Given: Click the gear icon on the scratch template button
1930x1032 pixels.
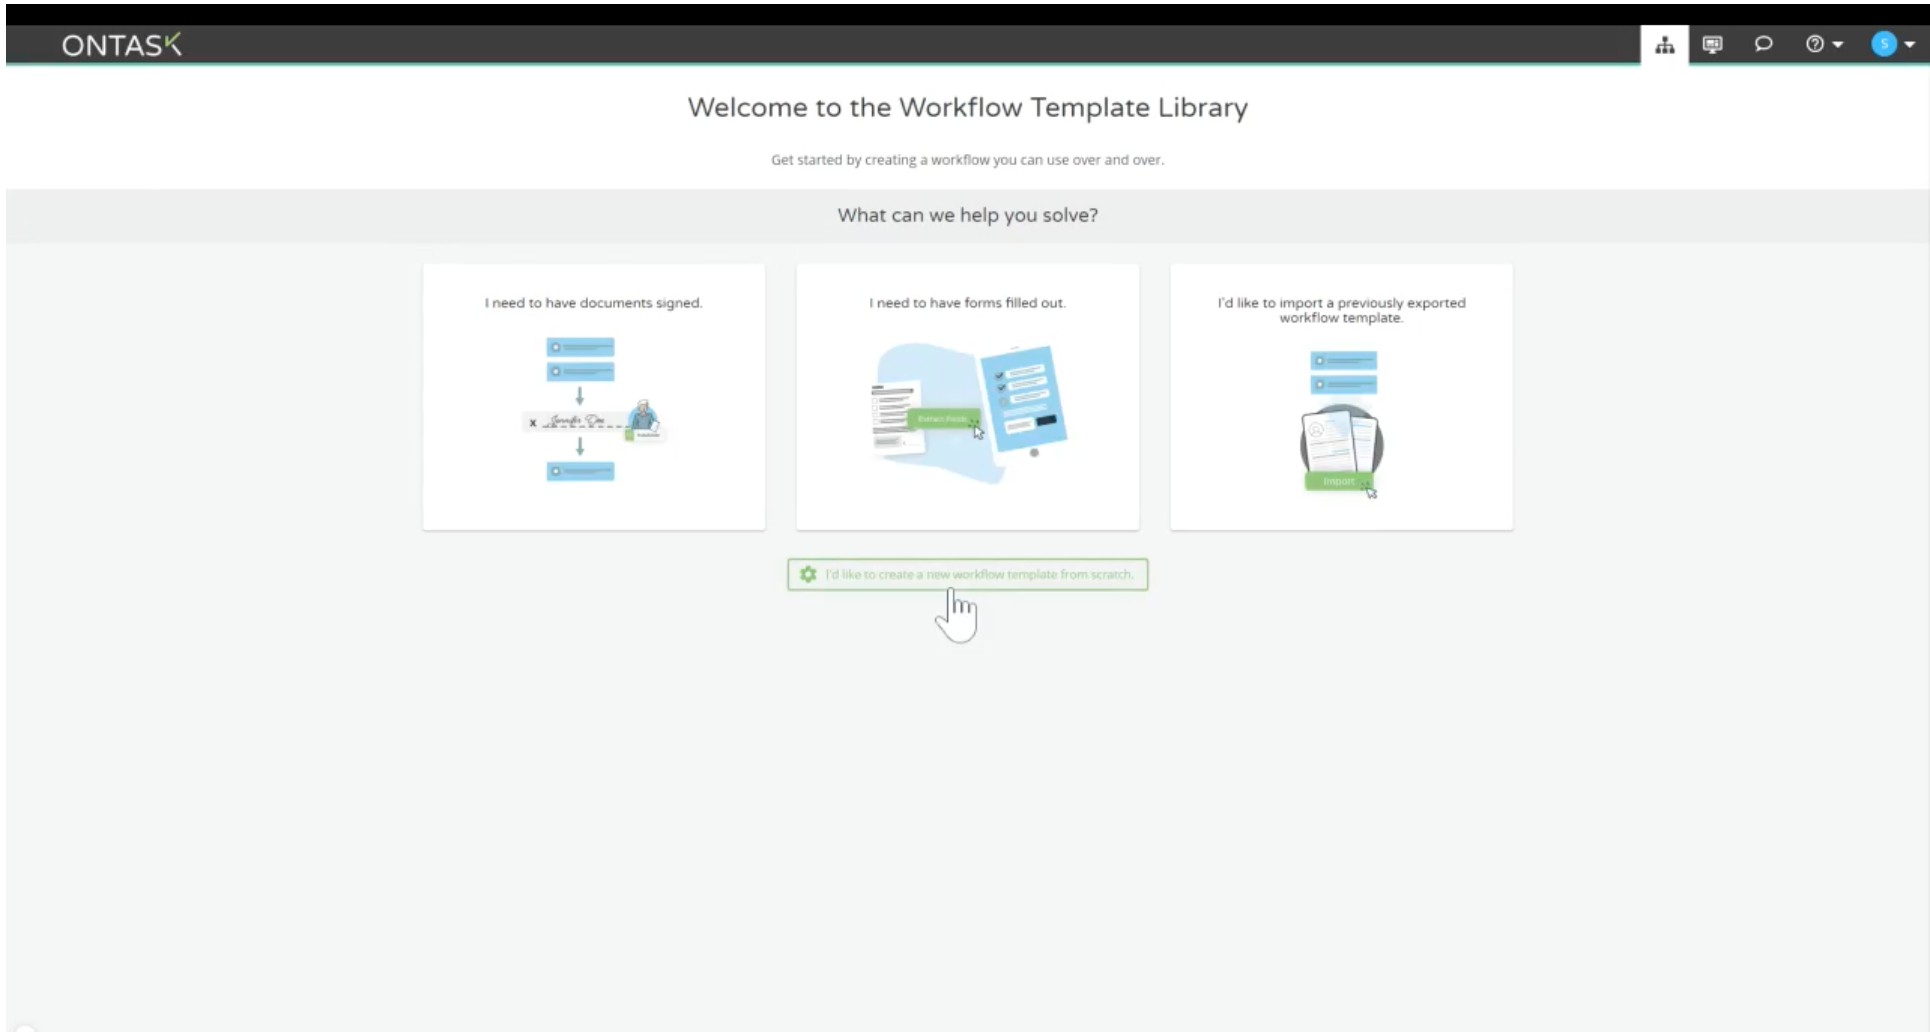Looking at the screenshot, I should pyautogui.click(x=808, y=574).
